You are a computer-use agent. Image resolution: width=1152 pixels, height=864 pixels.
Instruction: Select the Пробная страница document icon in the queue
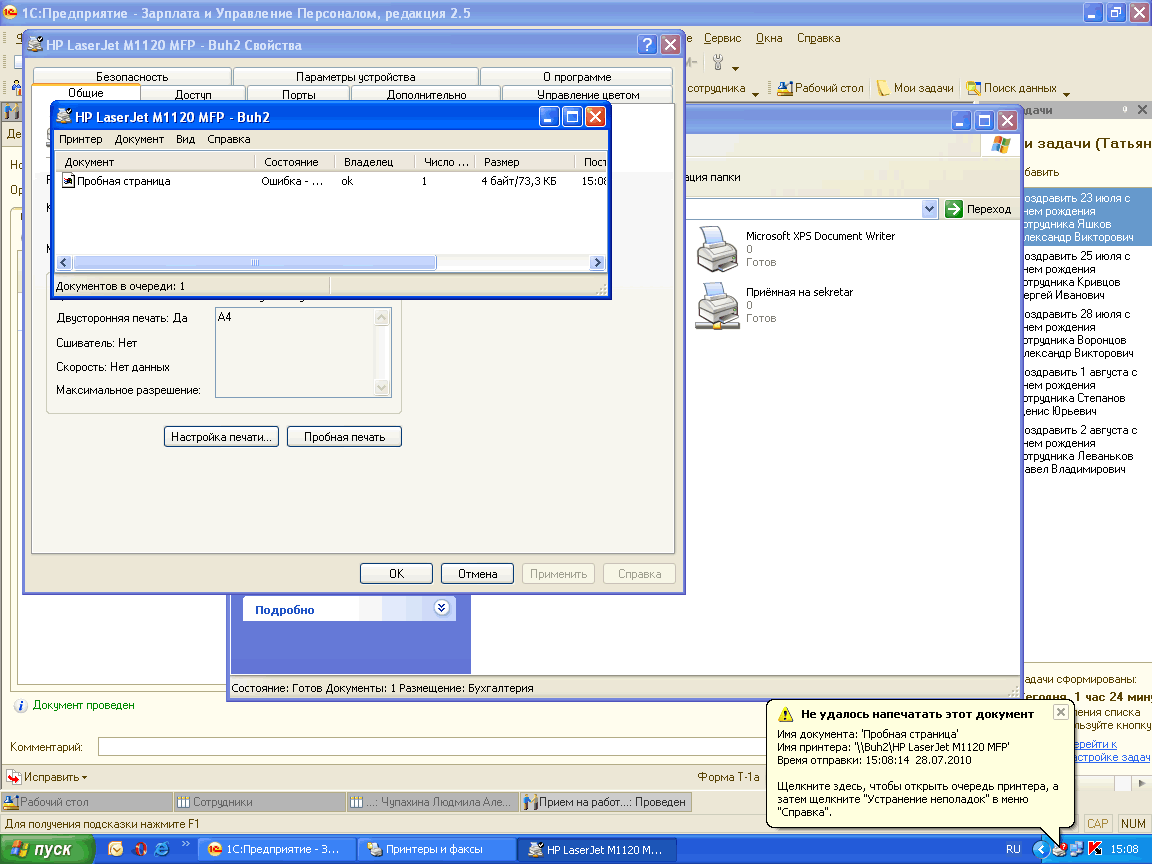68,181
